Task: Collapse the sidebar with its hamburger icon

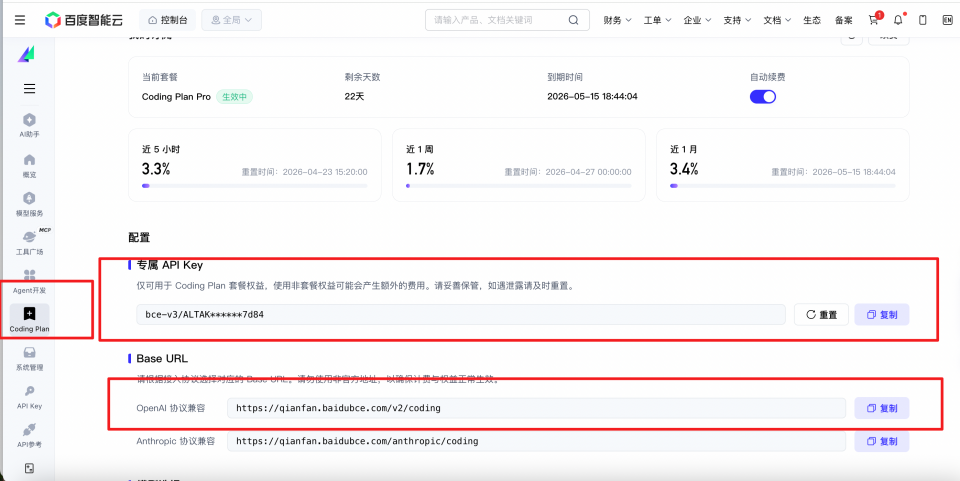Action: (29, 89)
